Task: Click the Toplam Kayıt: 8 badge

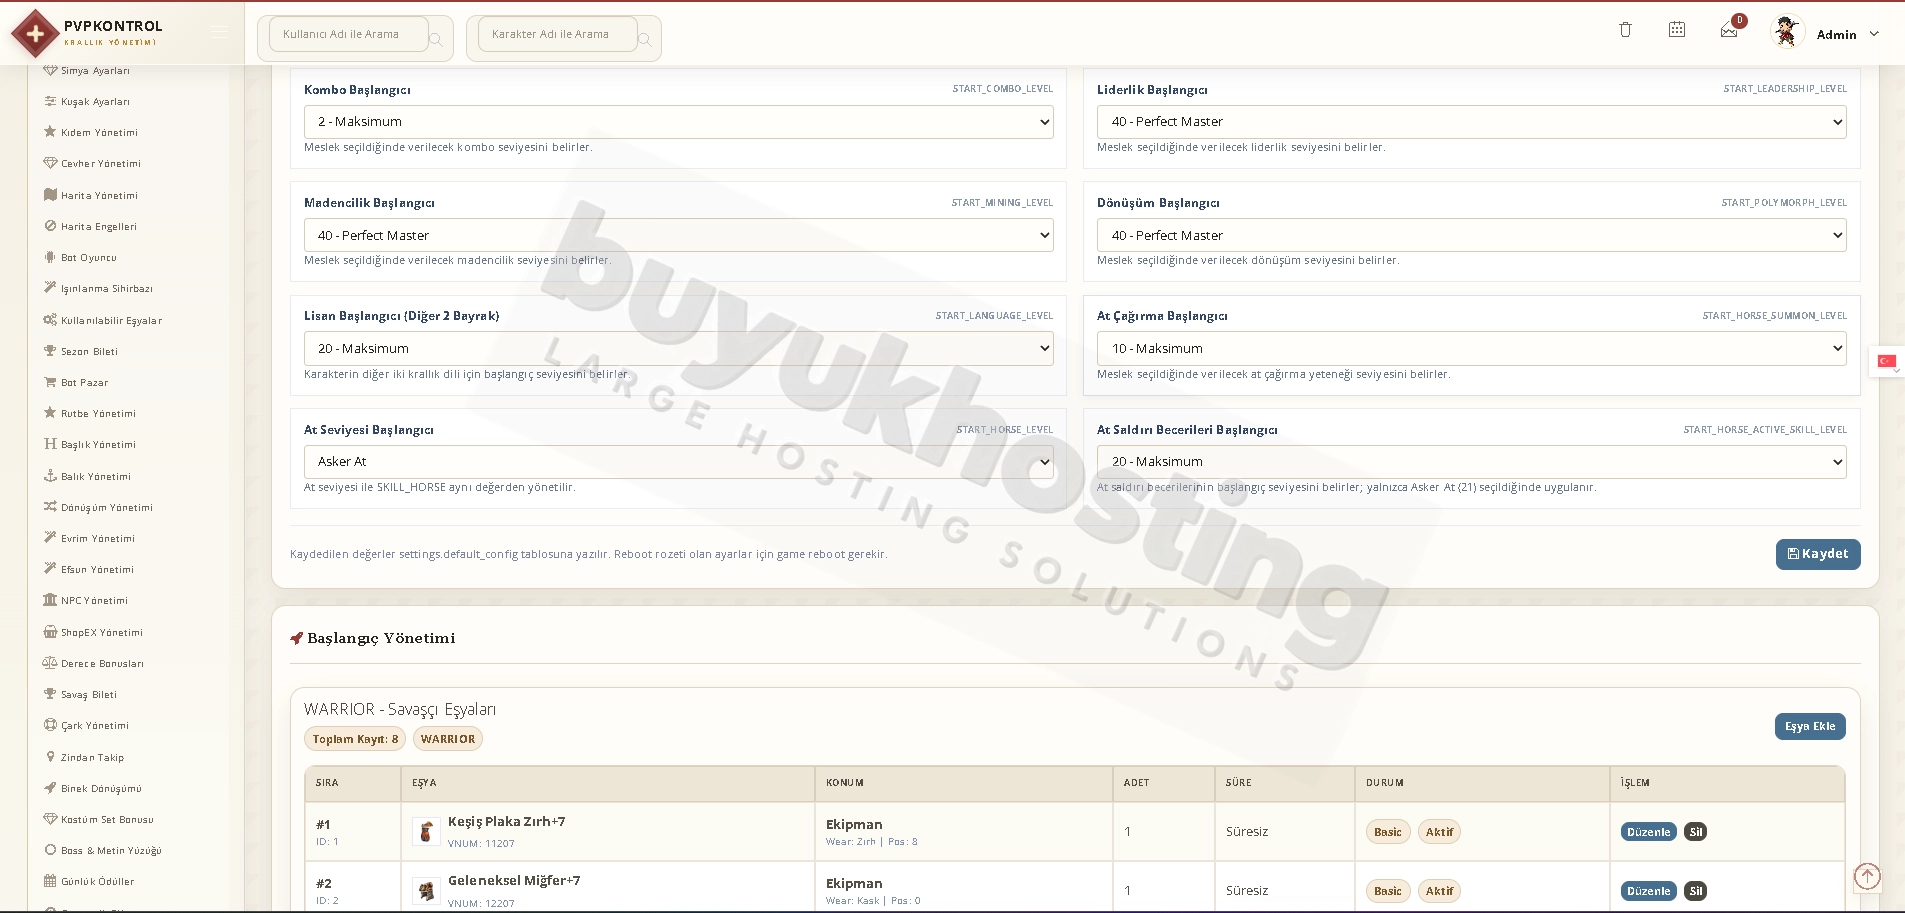Action: tap(355, 739)
